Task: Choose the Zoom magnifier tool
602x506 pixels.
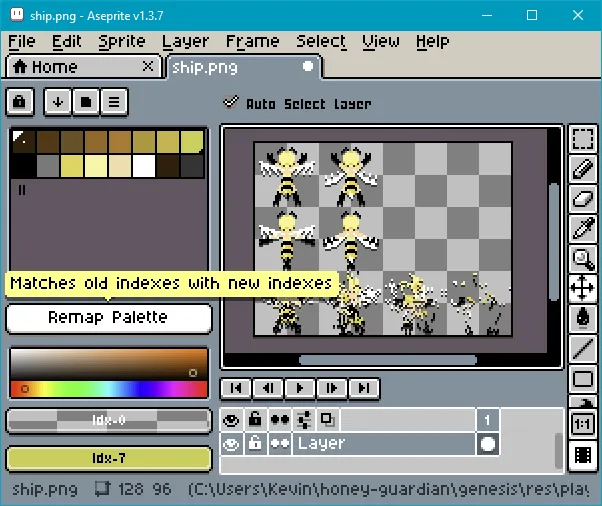Action: [x=582, y=260]
